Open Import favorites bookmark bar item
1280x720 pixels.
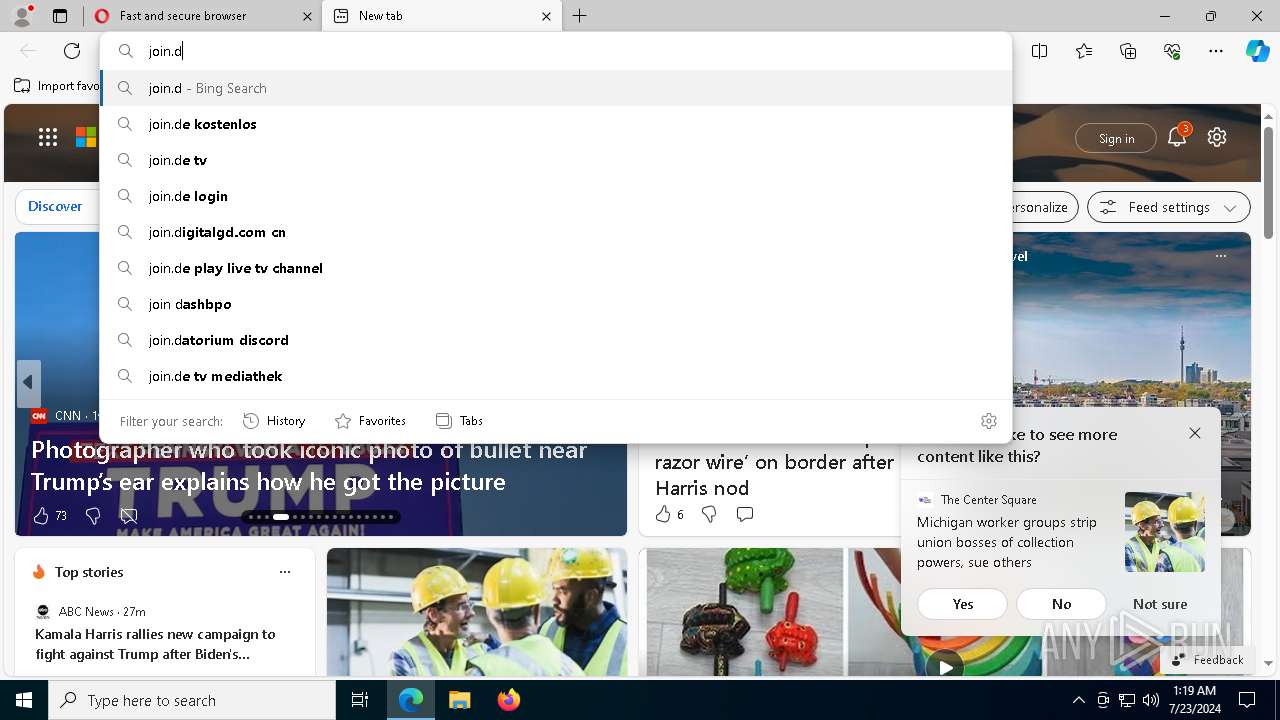(x=57, y=86)
